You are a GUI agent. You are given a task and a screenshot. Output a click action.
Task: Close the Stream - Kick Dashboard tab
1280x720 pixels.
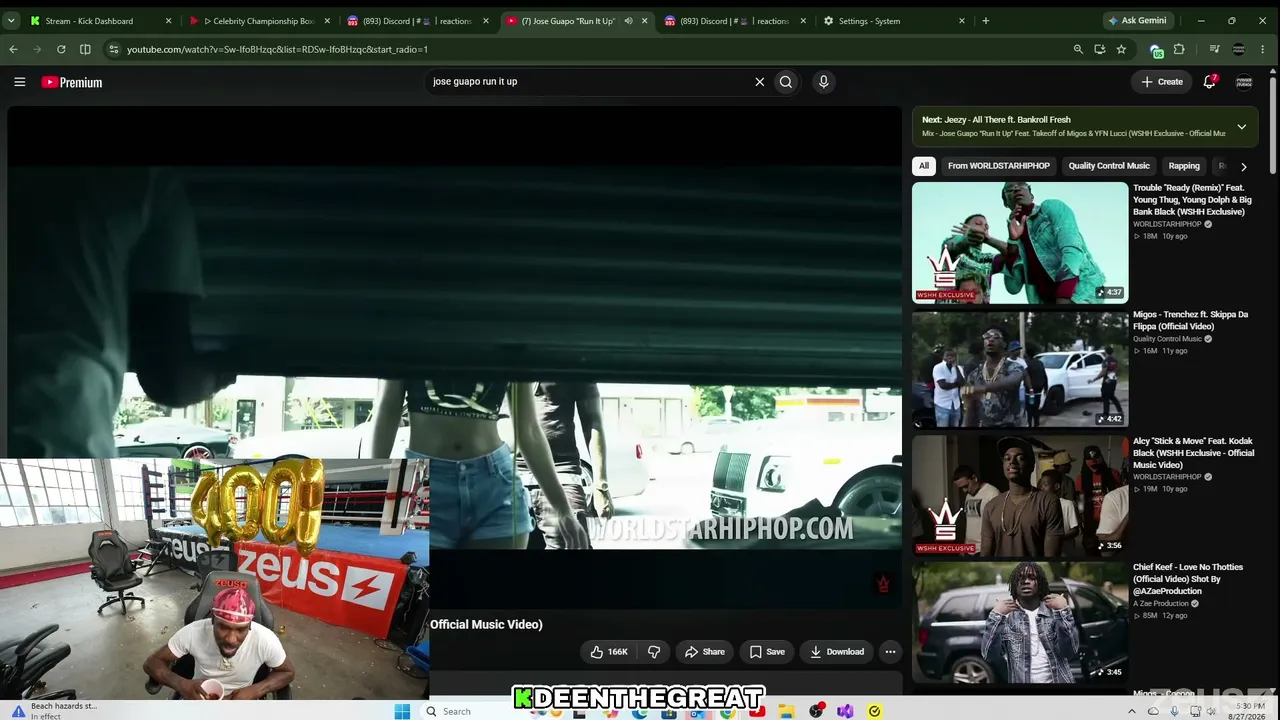168,21
